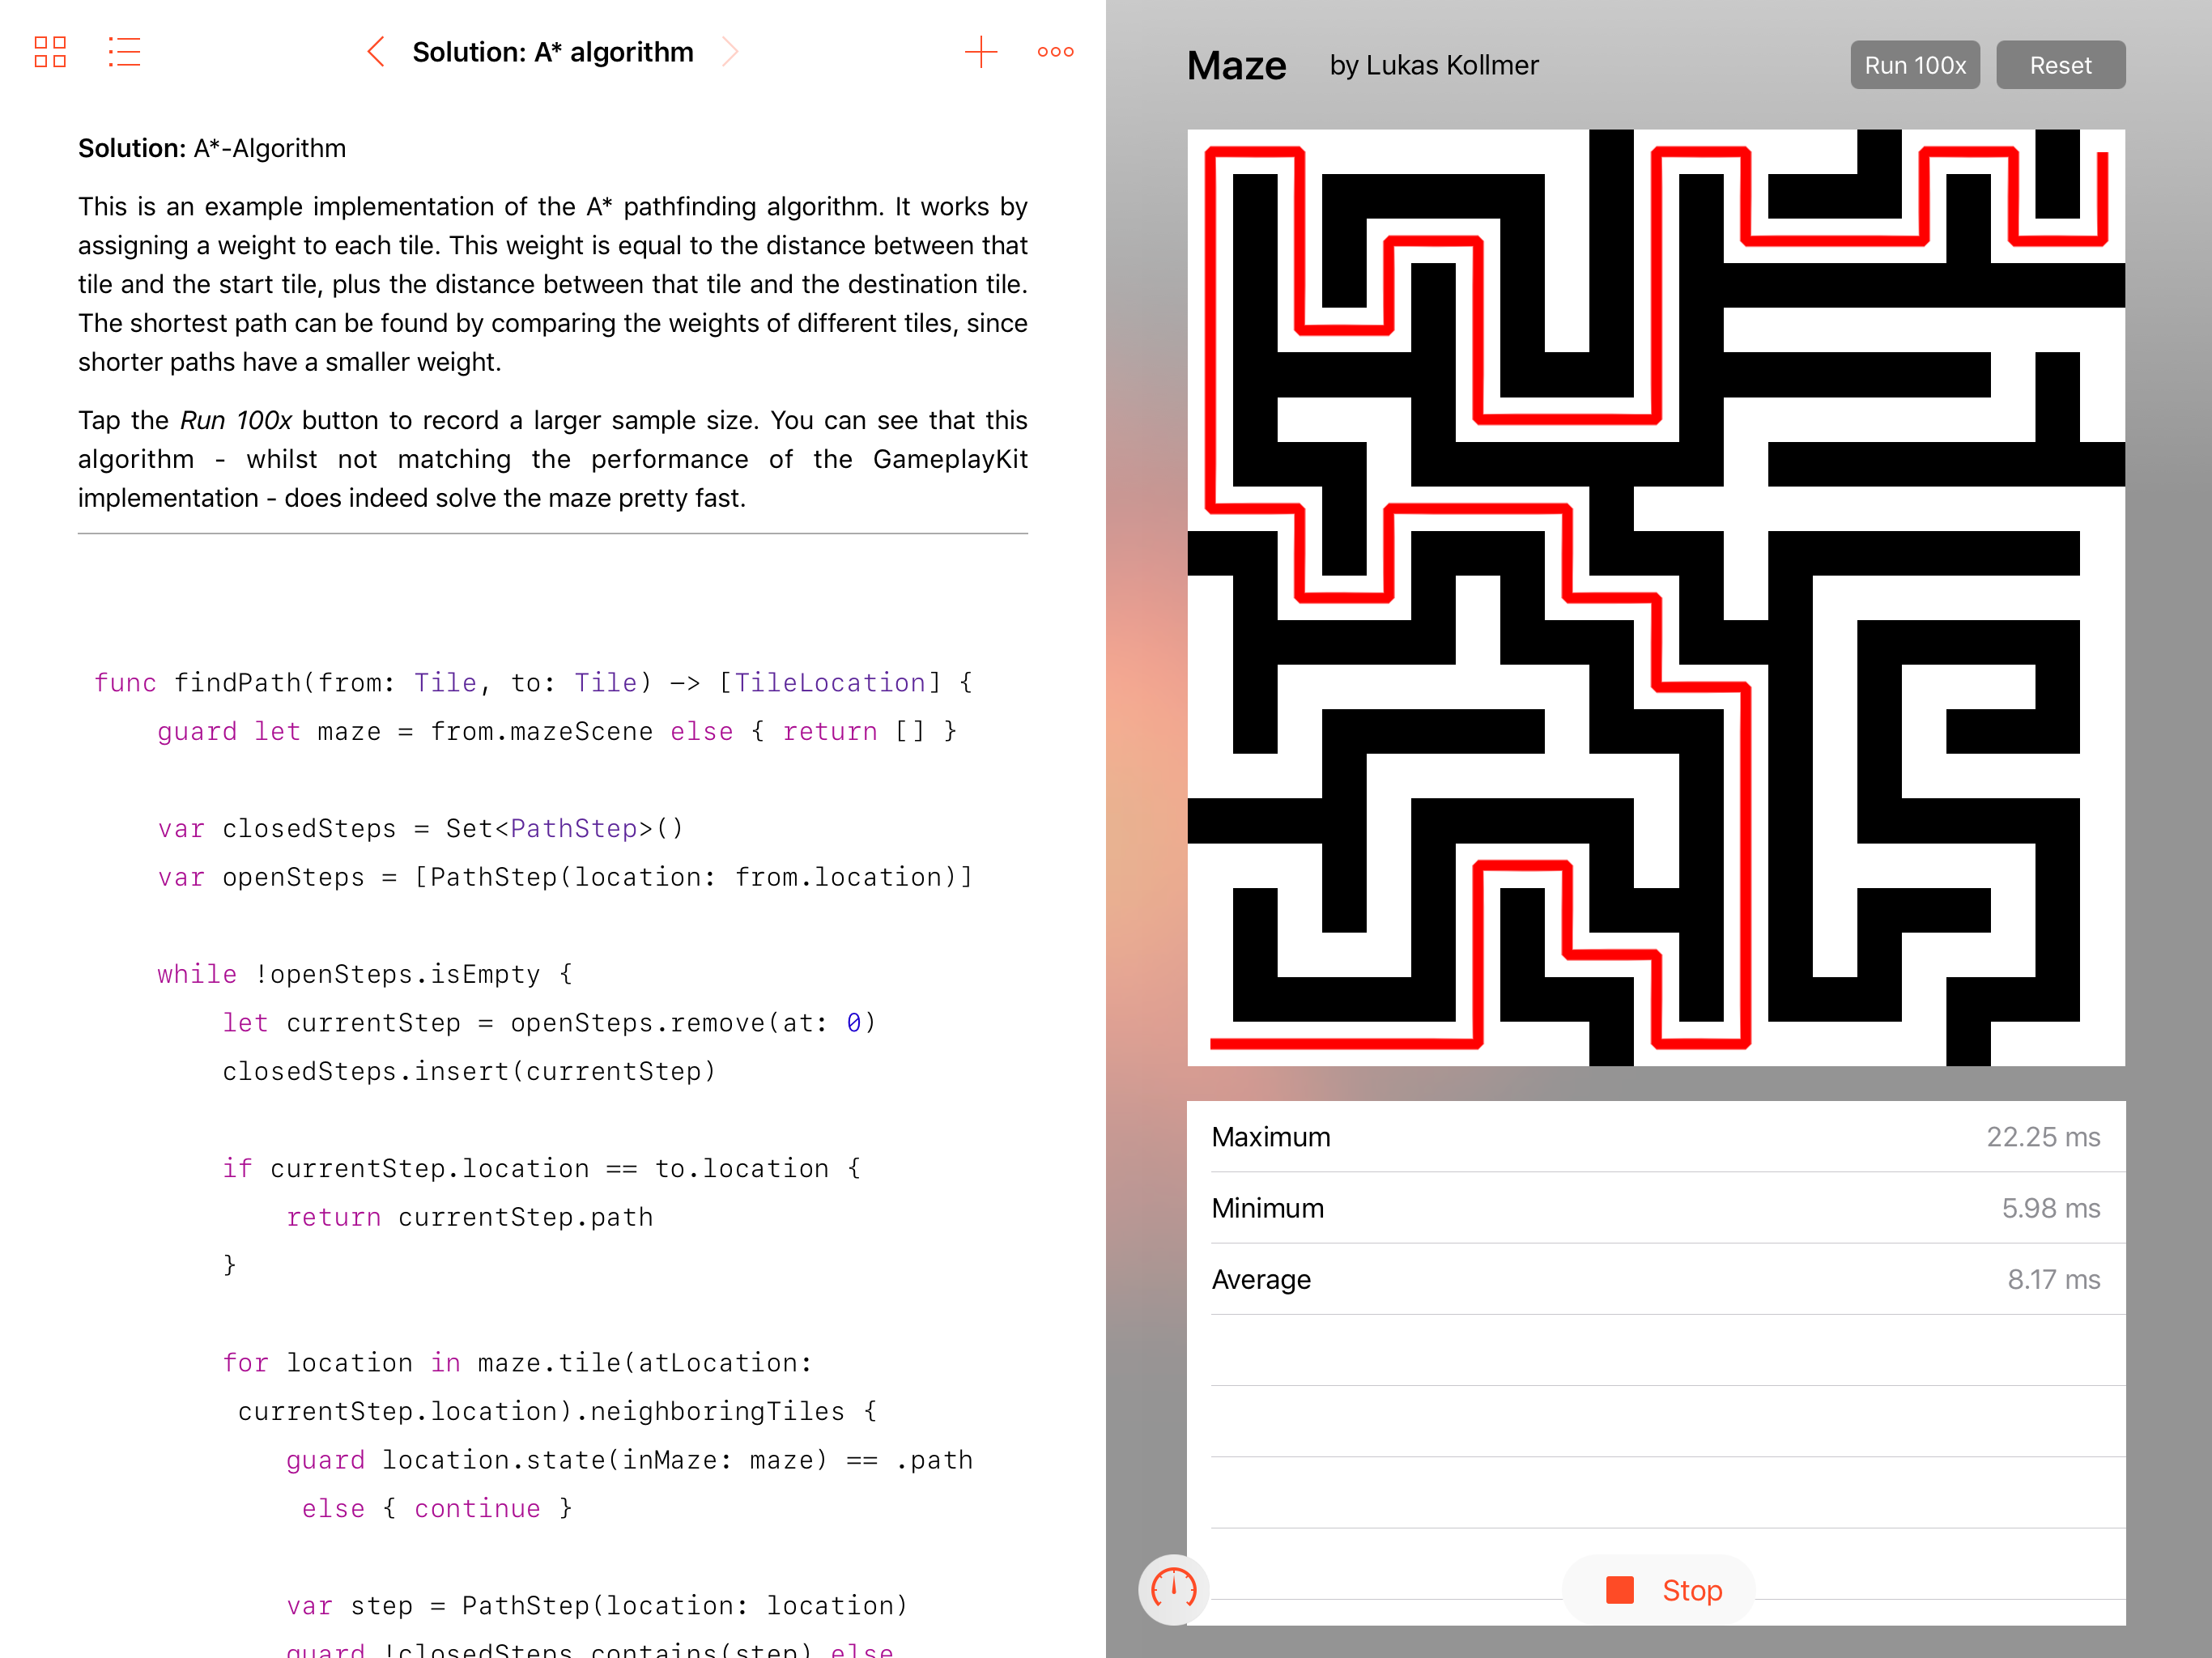Place cursor on 'while !openSteps.isEmpty' line
The height and width of the screenshot is (1658, 2212).
coord(365,974)
